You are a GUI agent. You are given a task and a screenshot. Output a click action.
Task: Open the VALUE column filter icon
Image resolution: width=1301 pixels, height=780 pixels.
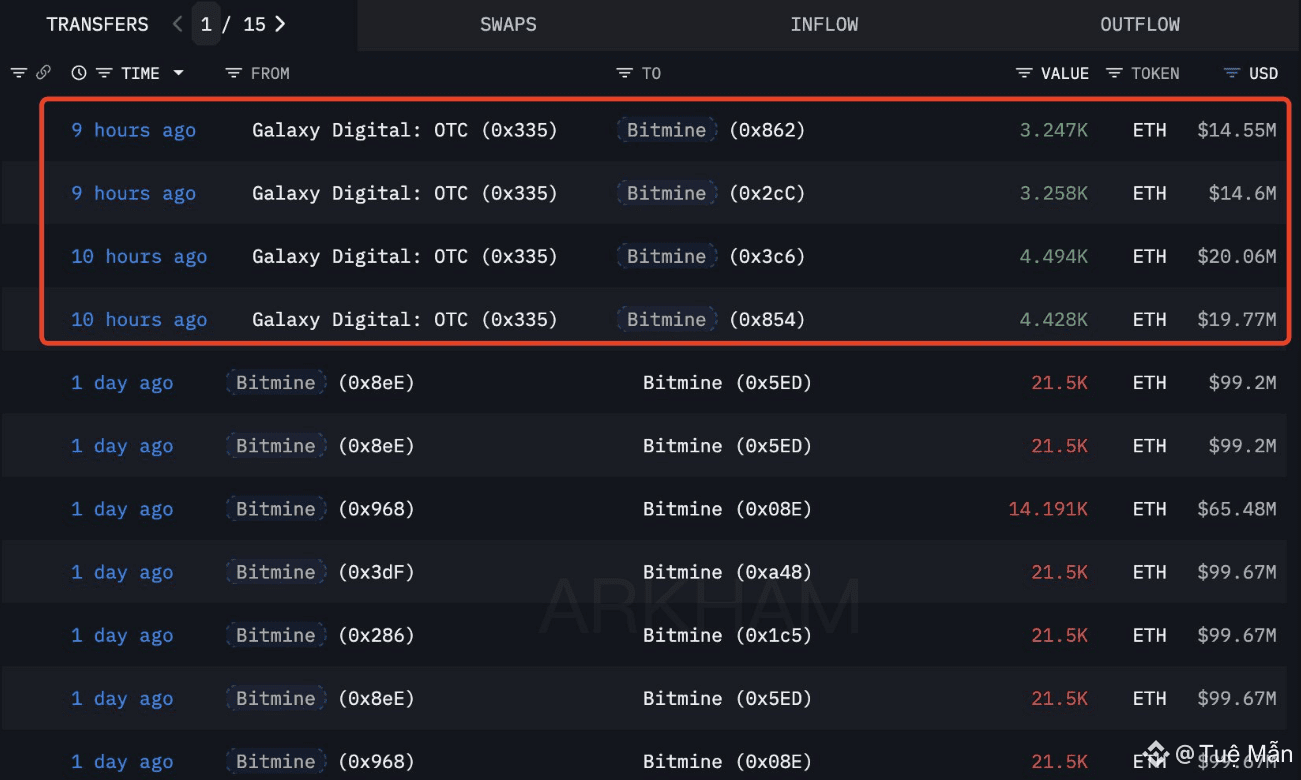click(x=1024, y=73)
